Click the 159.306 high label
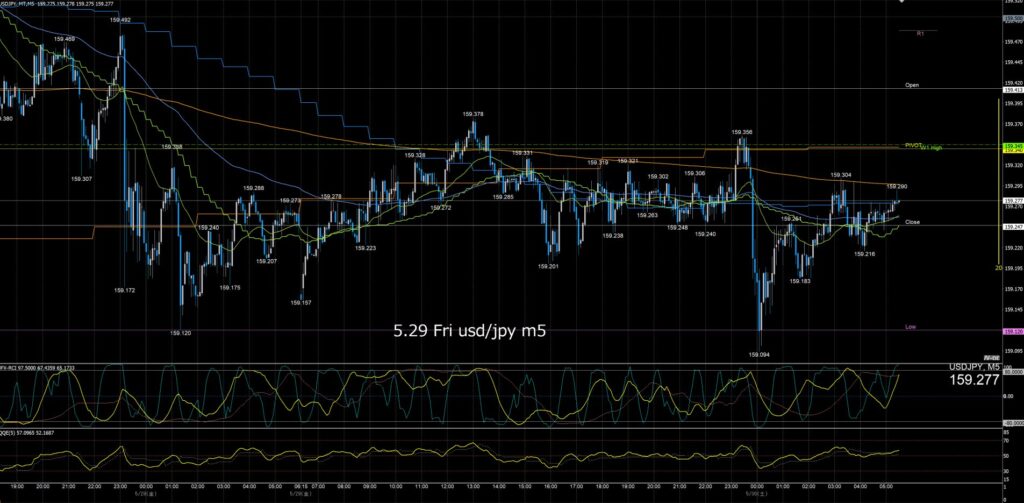This screenshot has width=1024, height=503. tap(695, 174)
